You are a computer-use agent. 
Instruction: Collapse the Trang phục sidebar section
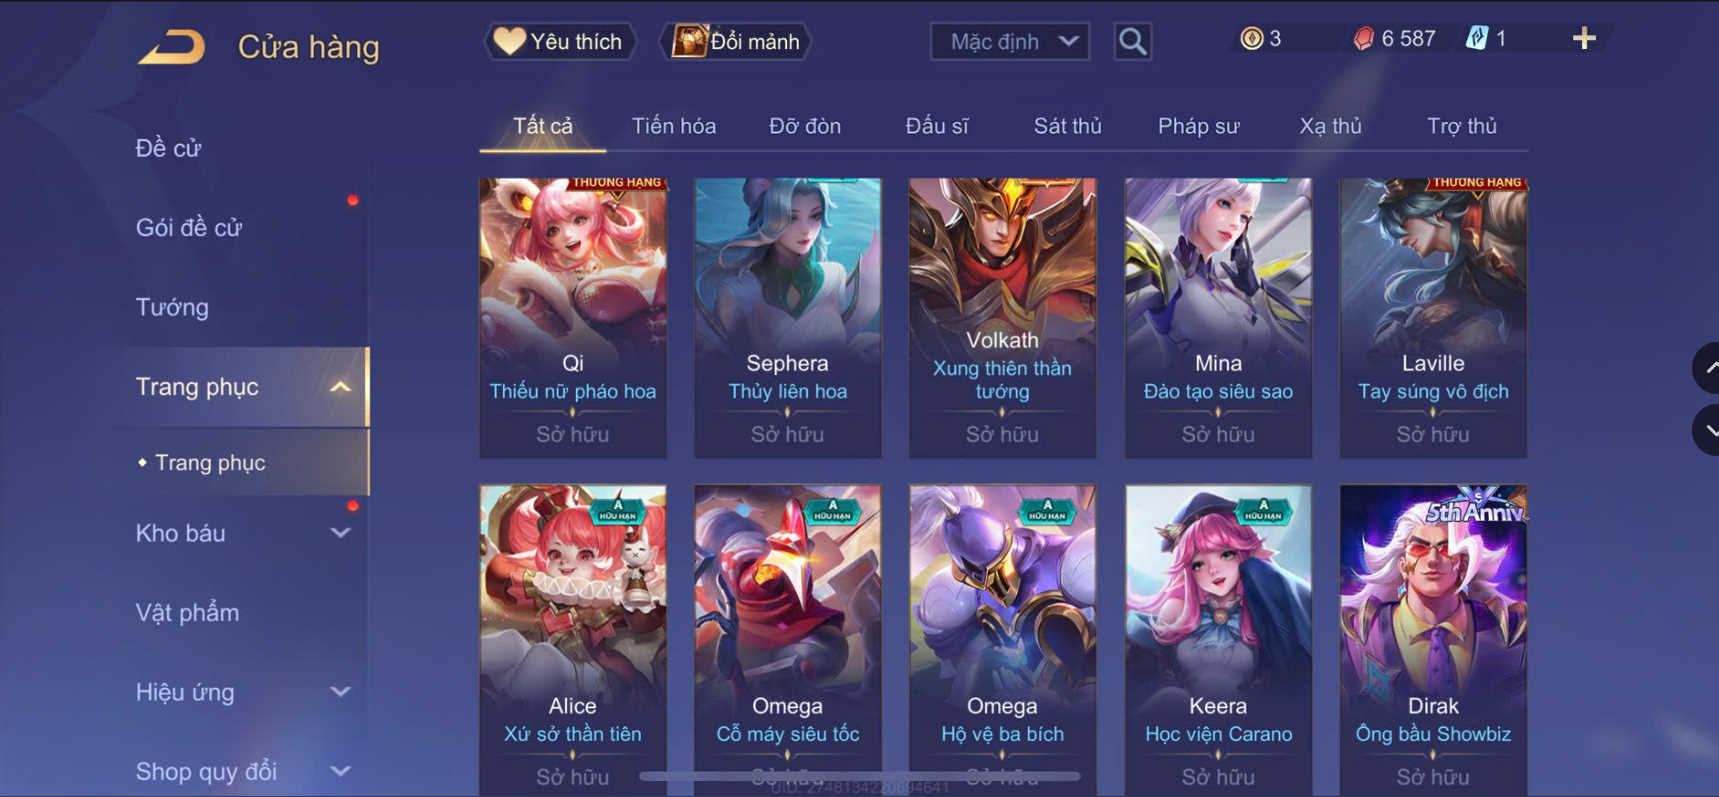[340, 387]
